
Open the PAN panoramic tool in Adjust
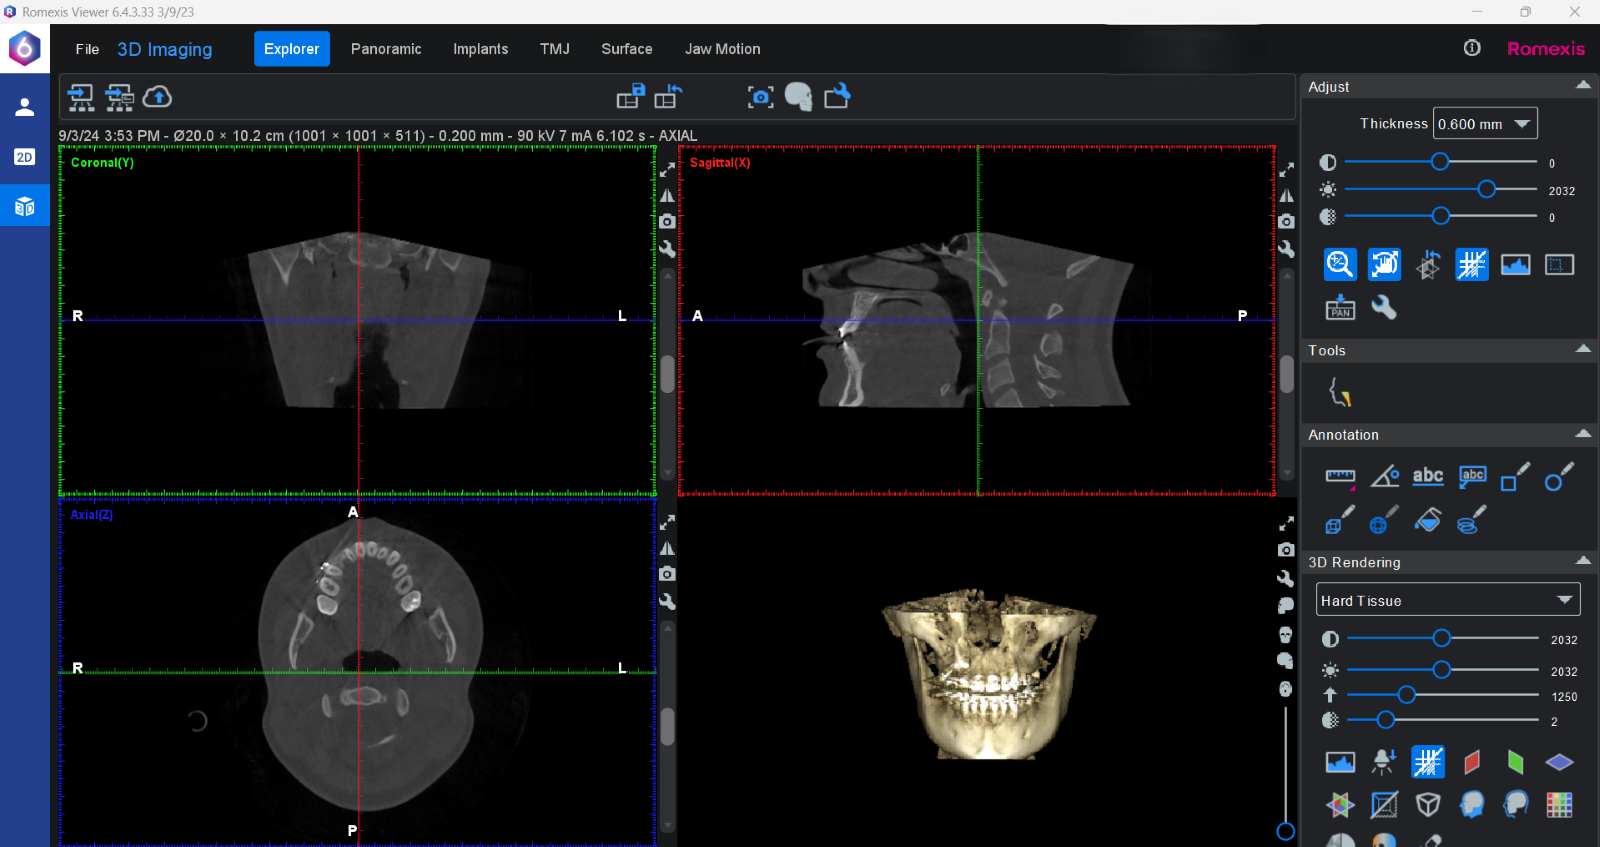(x=1340, y=308)
